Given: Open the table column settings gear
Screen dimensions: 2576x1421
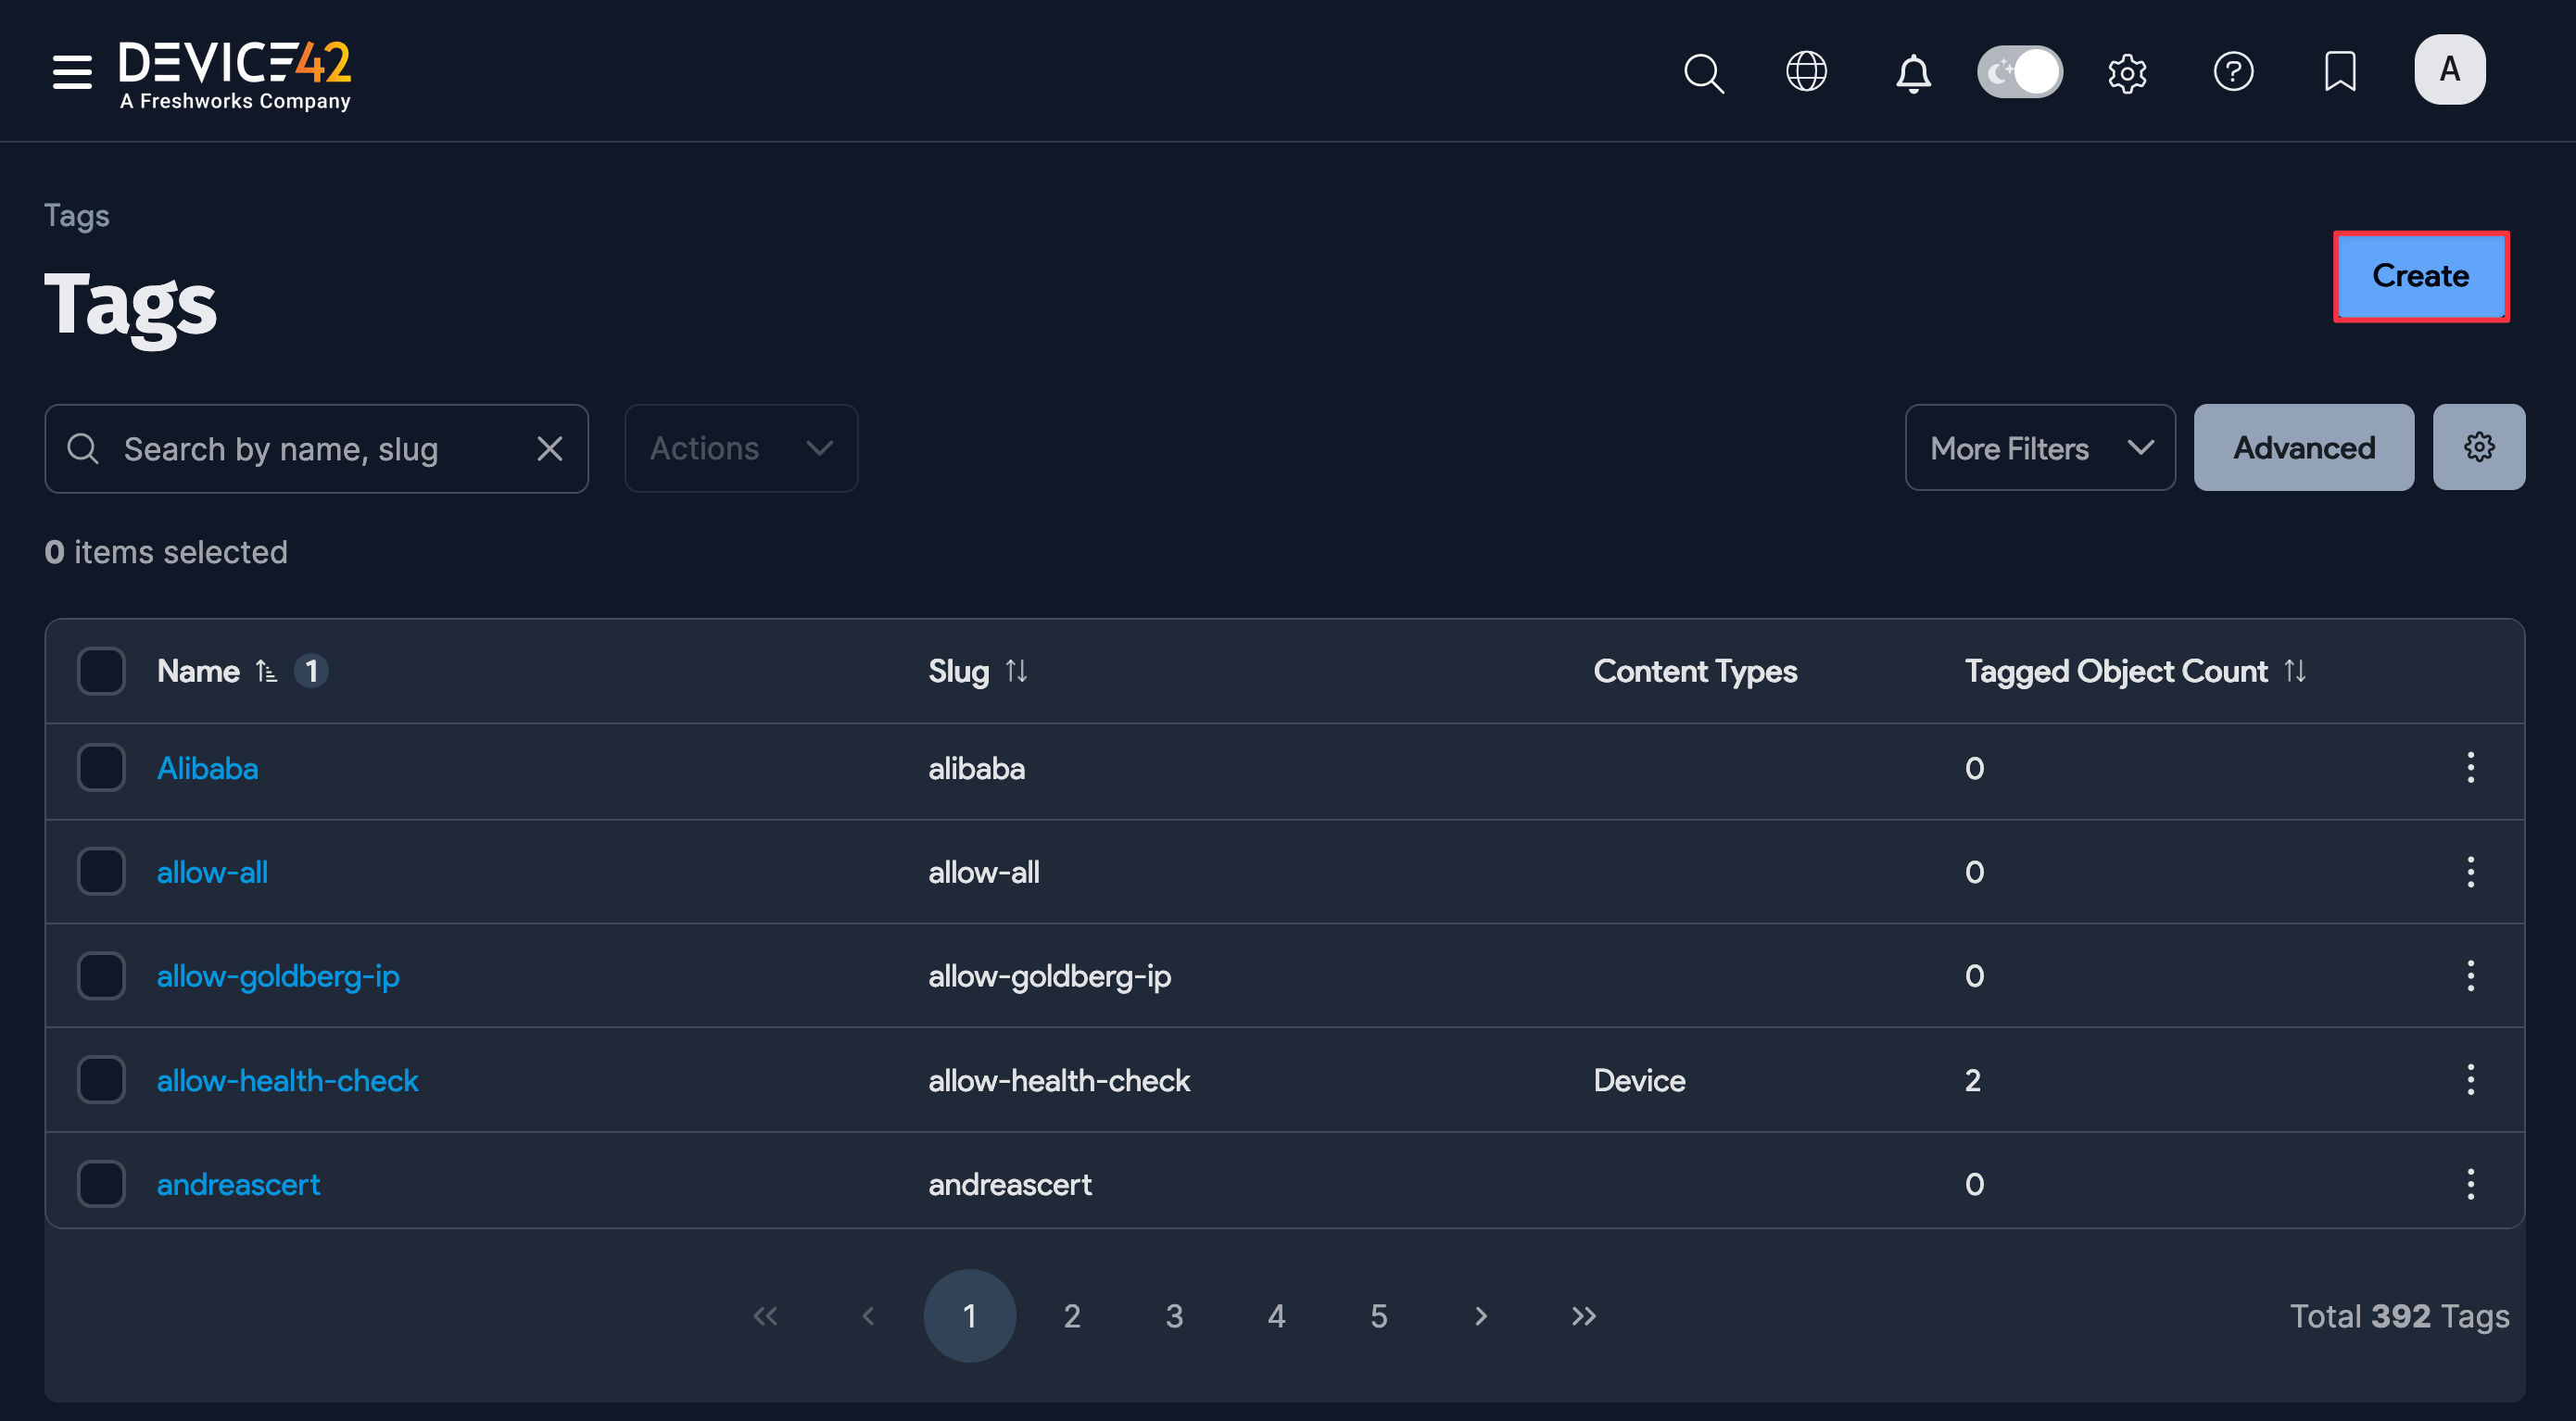Looking at the screenshot, I should 2478,447.
